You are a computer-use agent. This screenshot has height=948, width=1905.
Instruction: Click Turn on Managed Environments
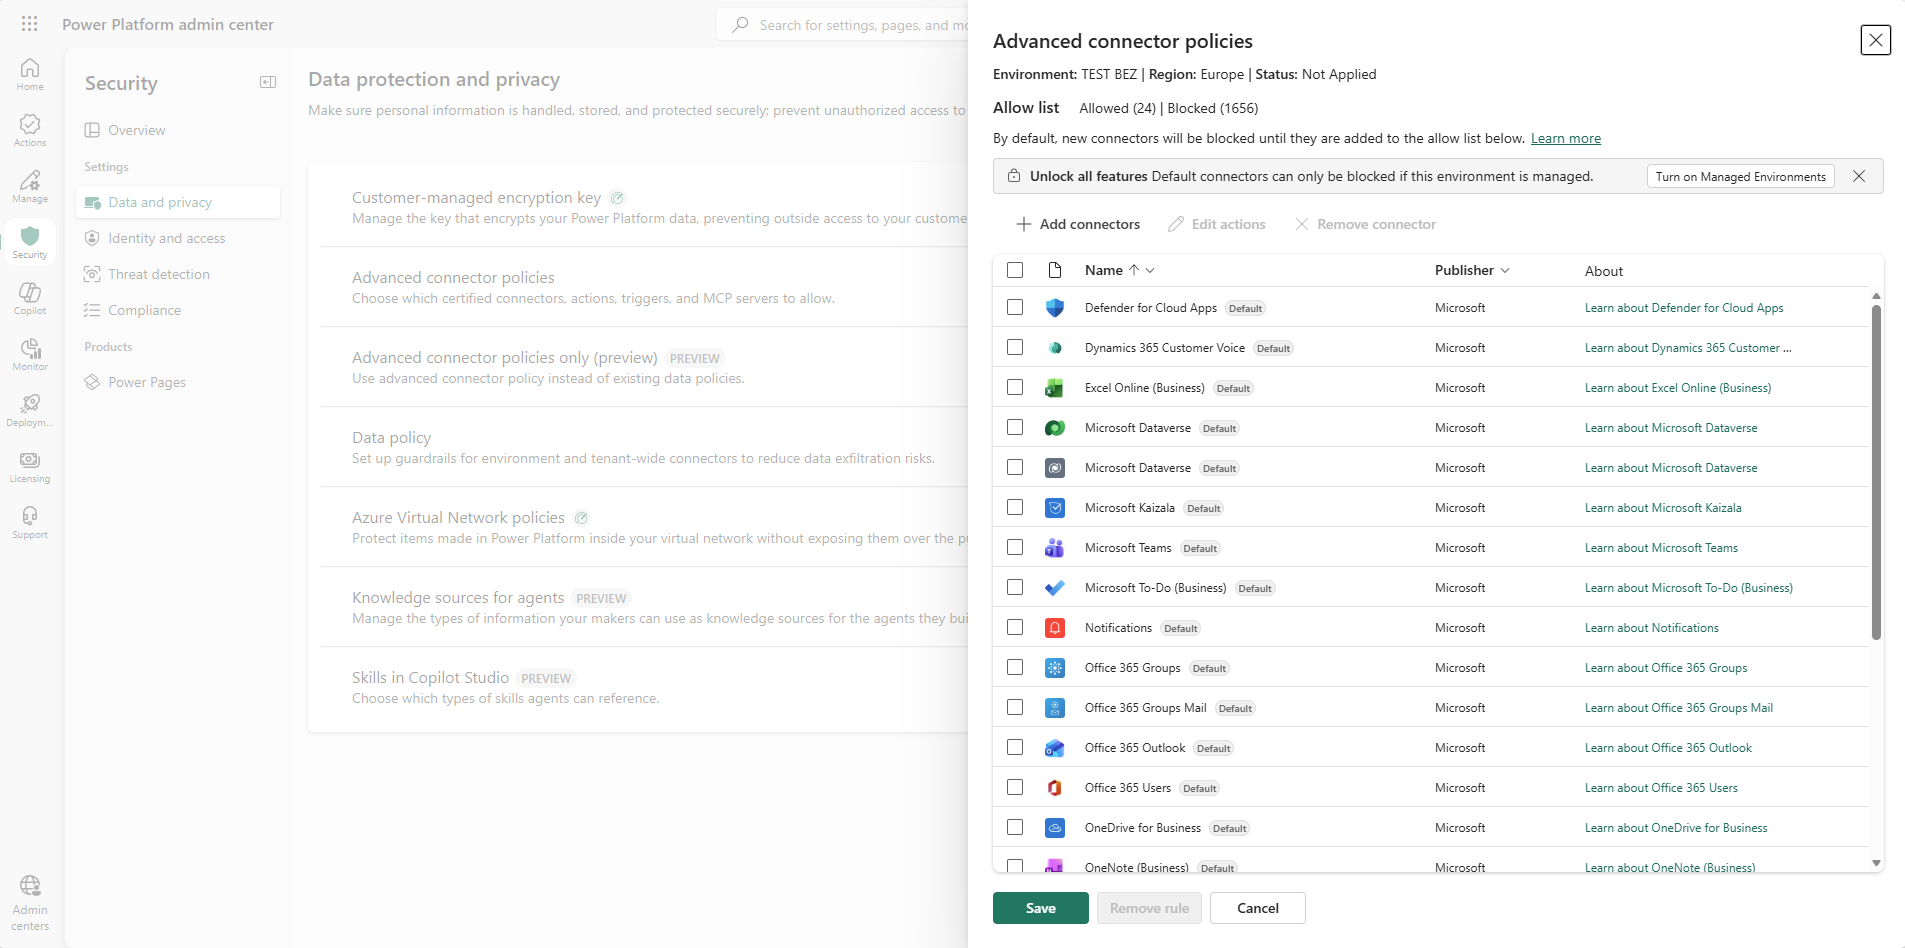click(1741, 176)
